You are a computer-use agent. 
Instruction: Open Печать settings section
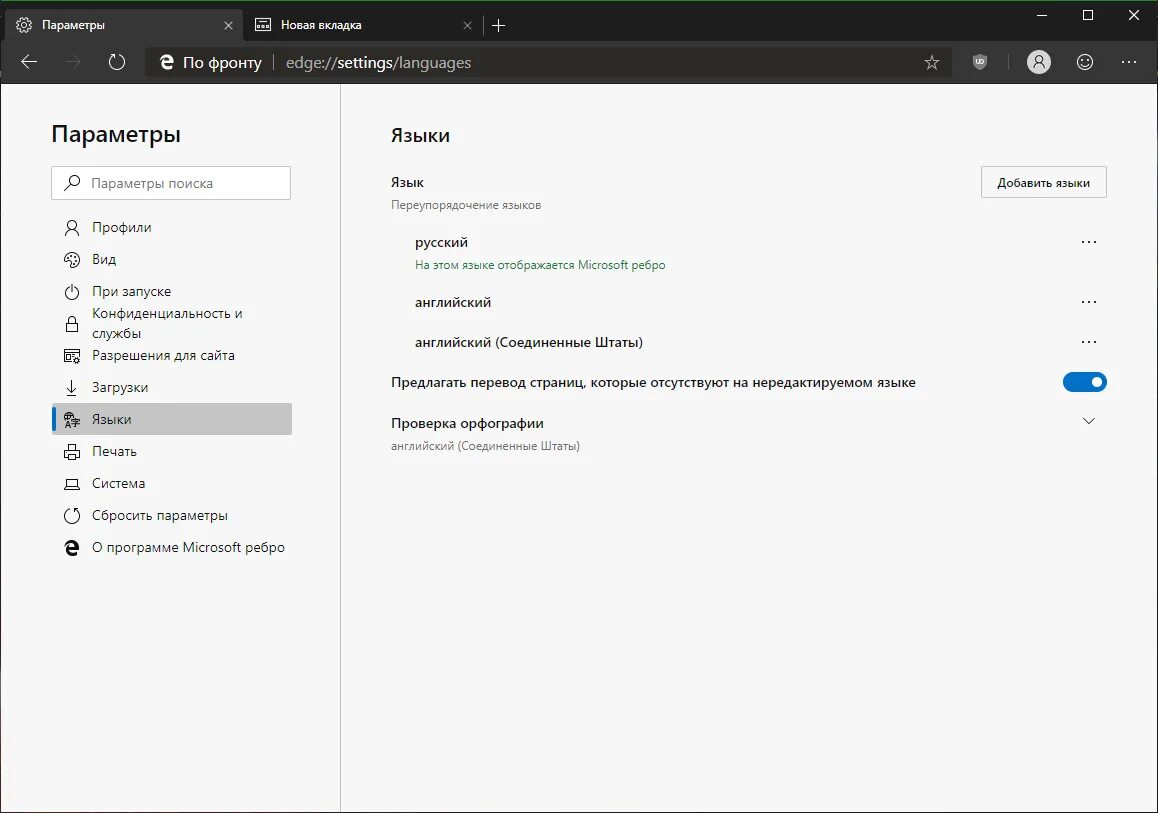pyautogui.click(x=171, y=451)
